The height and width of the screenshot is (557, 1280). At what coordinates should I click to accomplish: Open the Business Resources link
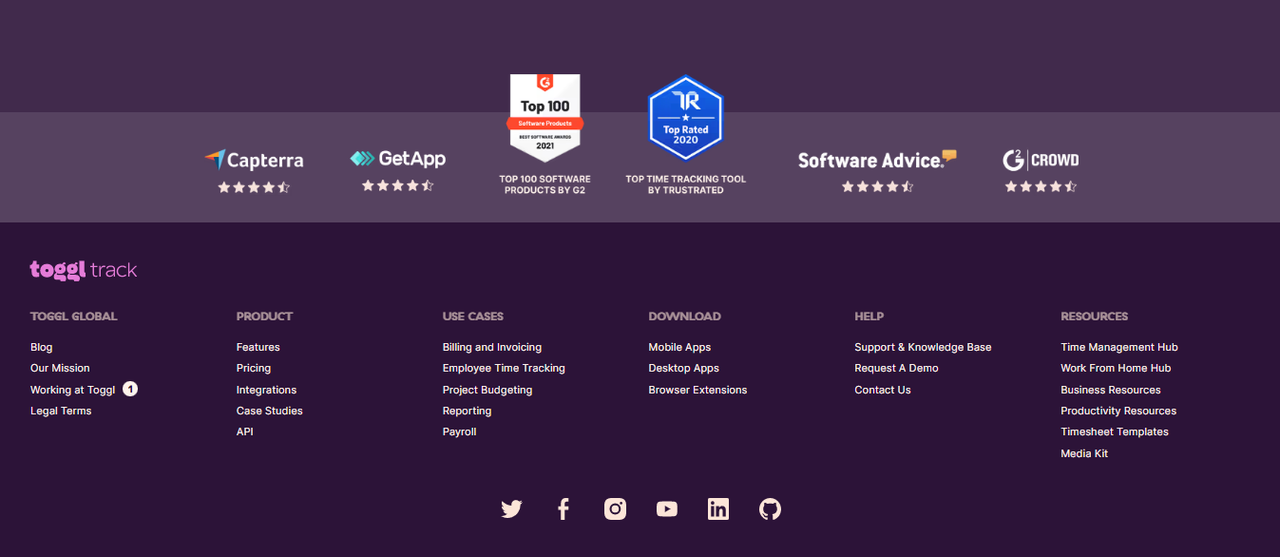tap(1111, 390)
